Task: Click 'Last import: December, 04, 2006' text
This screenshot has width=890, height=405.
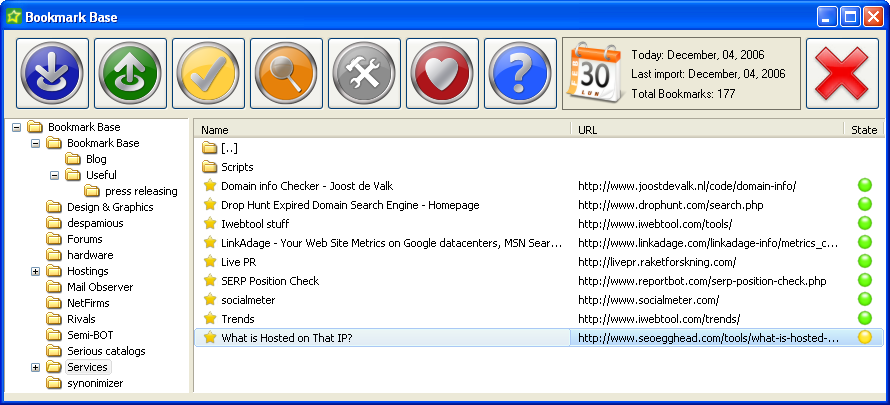Action: (x=708, y=74)
